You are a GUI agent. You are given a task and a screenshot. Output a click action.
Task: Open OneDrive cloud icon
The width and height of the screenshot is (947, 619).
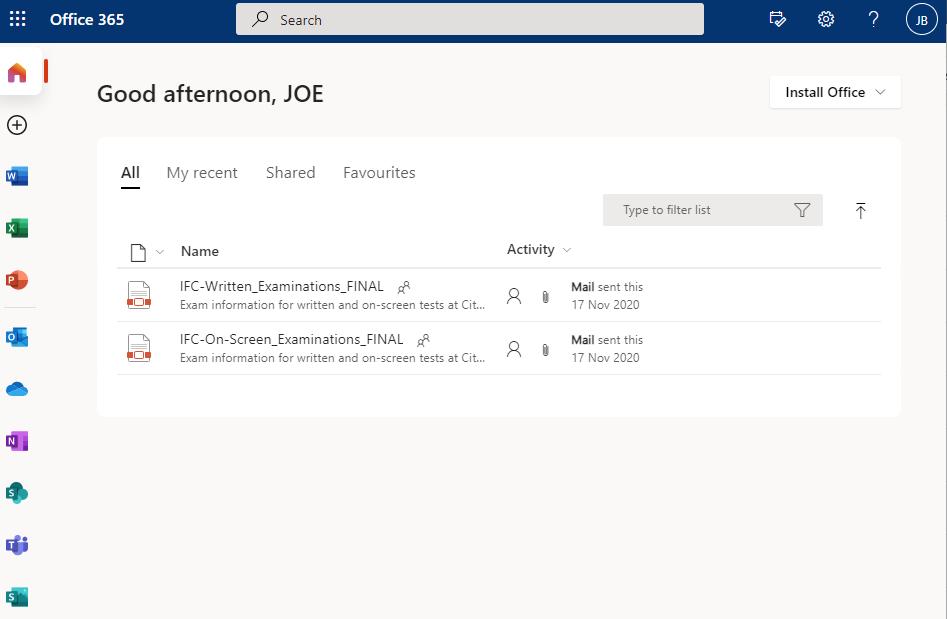[17, 389]
